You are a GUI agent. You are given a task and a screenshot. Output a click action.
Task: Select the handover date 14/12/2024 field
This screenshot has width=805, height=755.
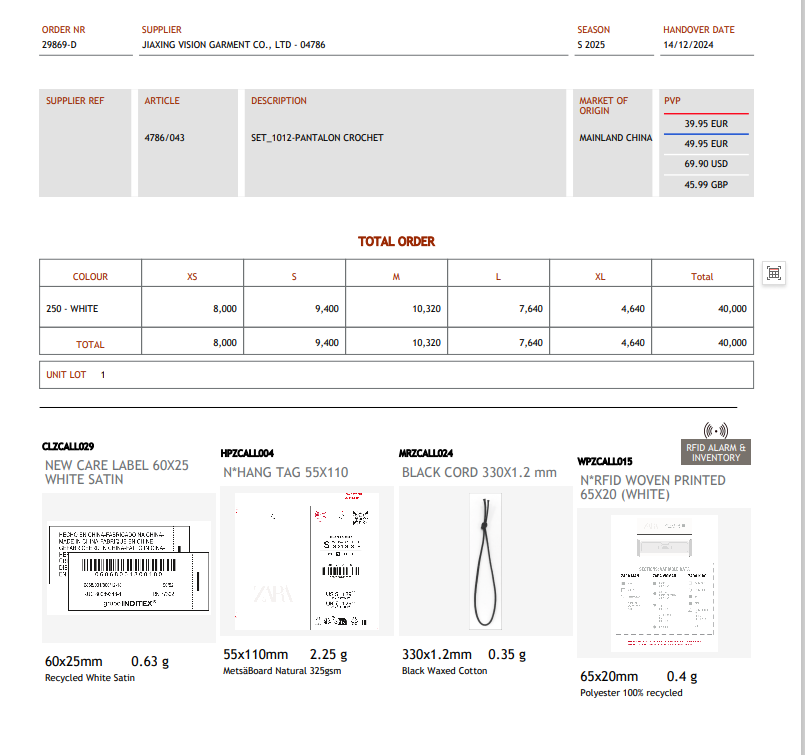point(688,45)
